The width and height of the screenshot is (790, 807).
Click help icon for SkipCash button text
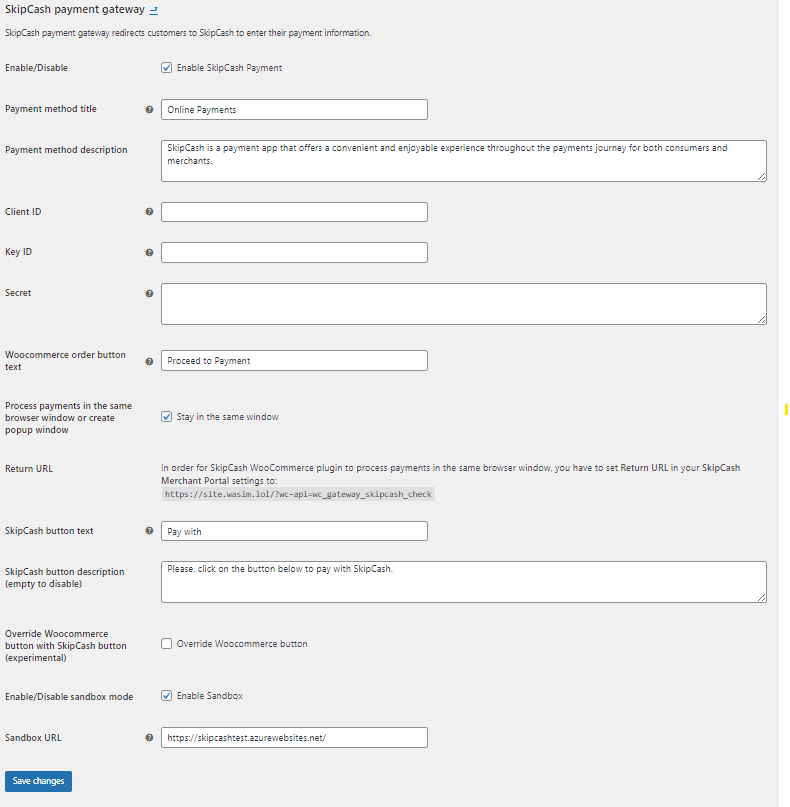click(x=149, y=531)
